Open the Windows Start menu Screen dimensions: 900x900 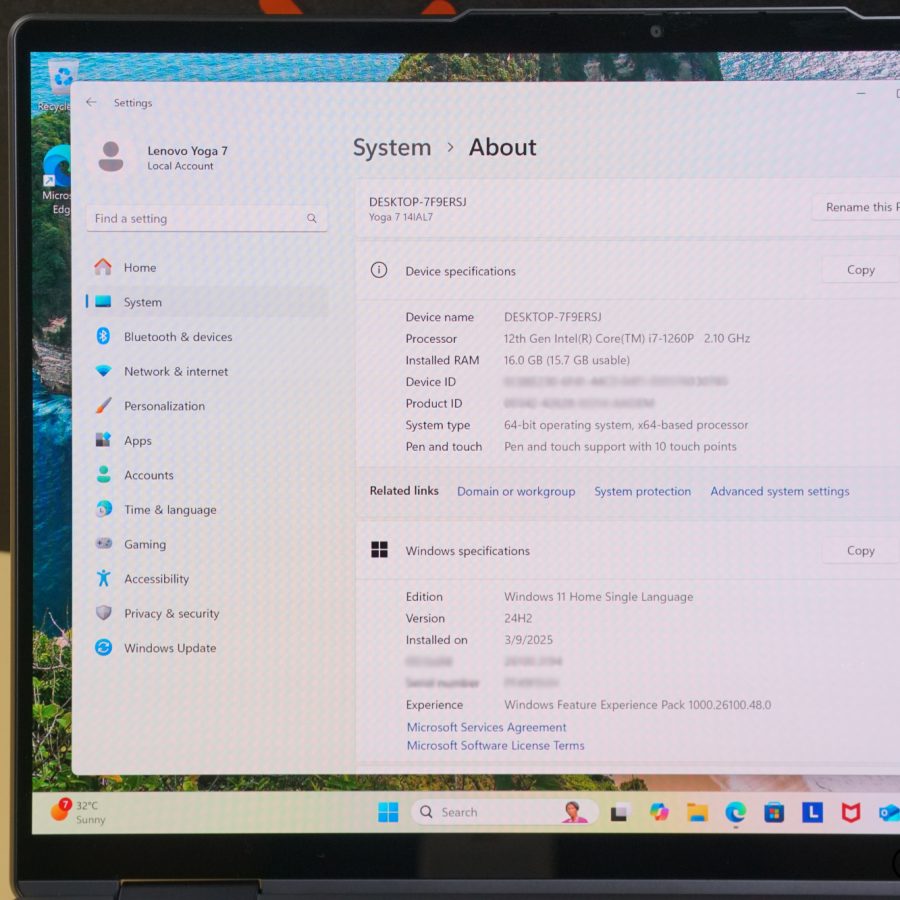coord(388,812)
